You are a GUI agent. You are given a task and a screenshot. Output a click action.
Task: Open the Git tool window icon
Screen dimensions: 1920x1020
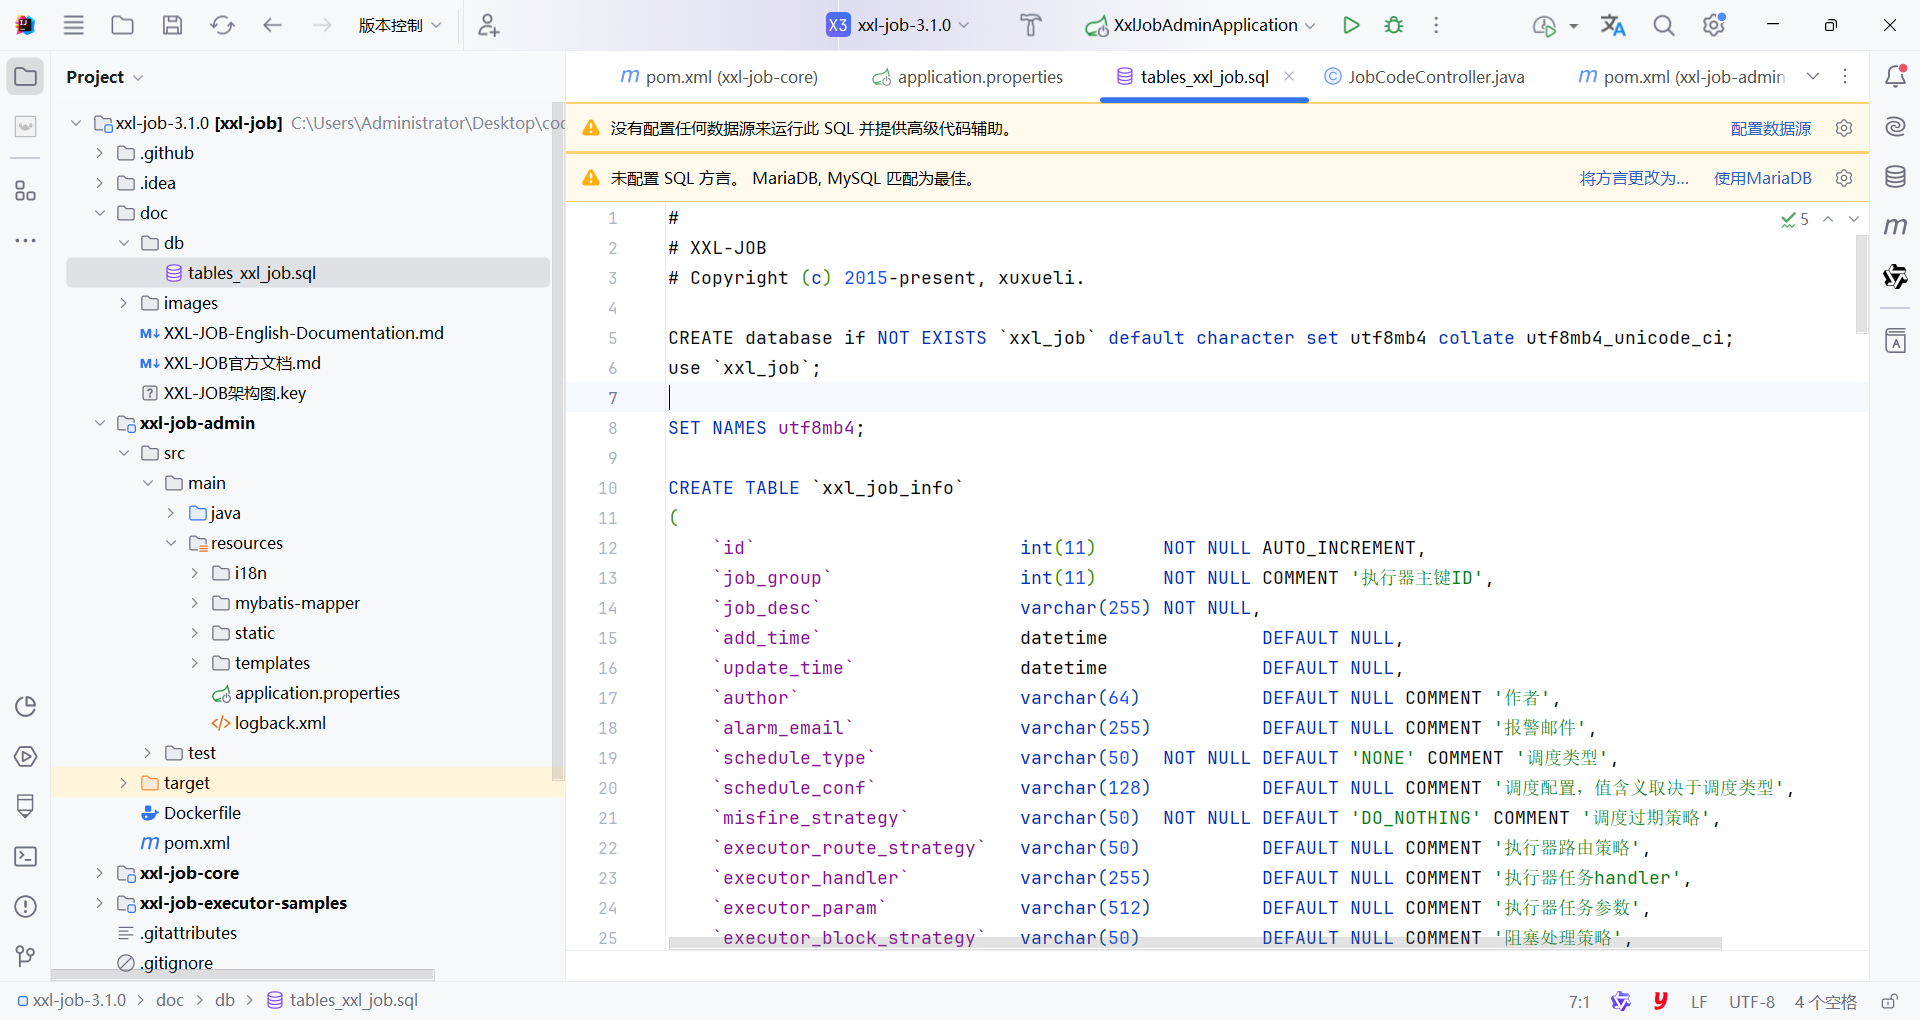click(x=26, y=956)
